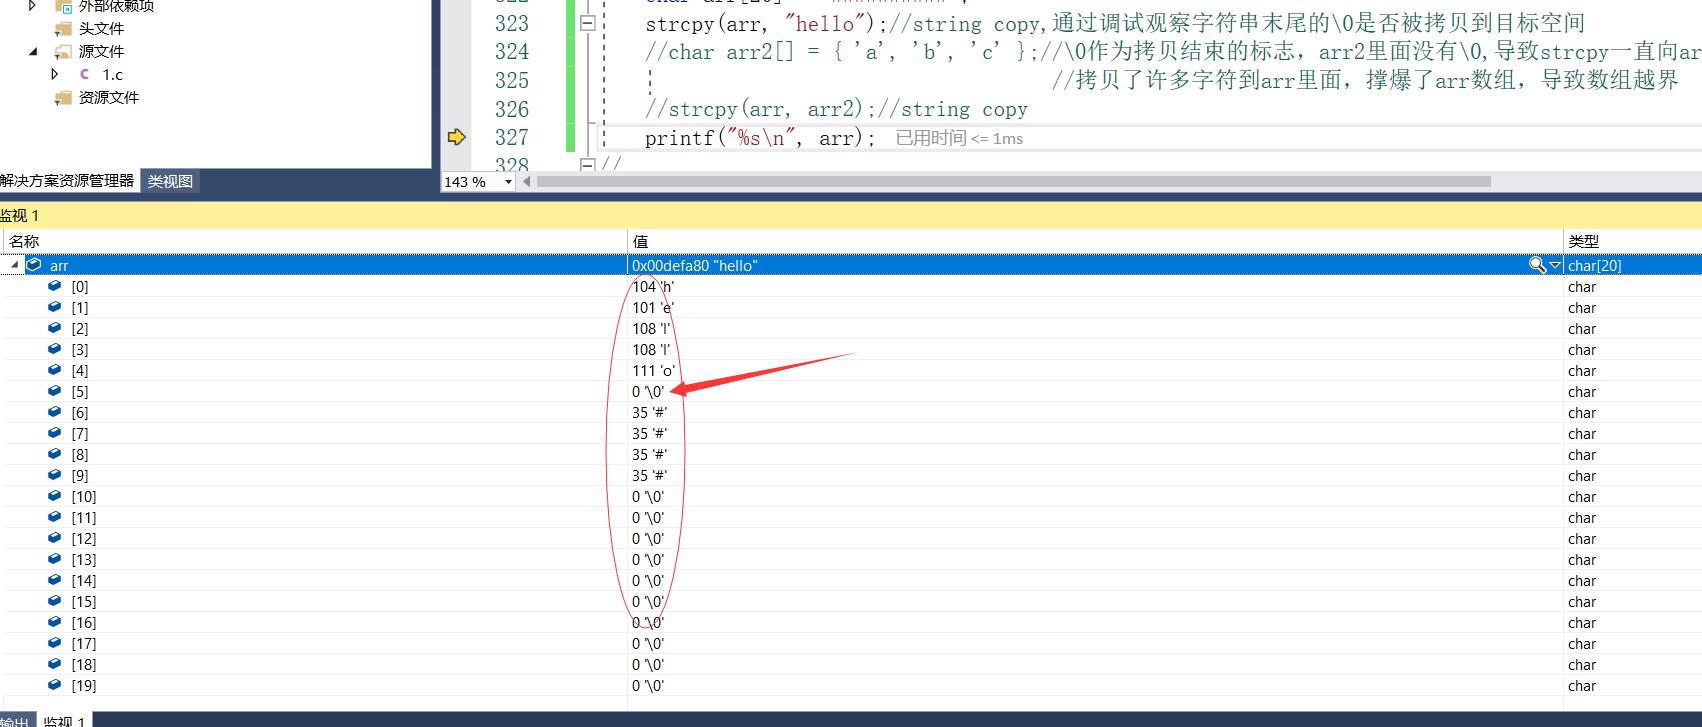Click the 头文件 folder icon
Viewport: 1702px width, 727px height.
pos(63,28)
